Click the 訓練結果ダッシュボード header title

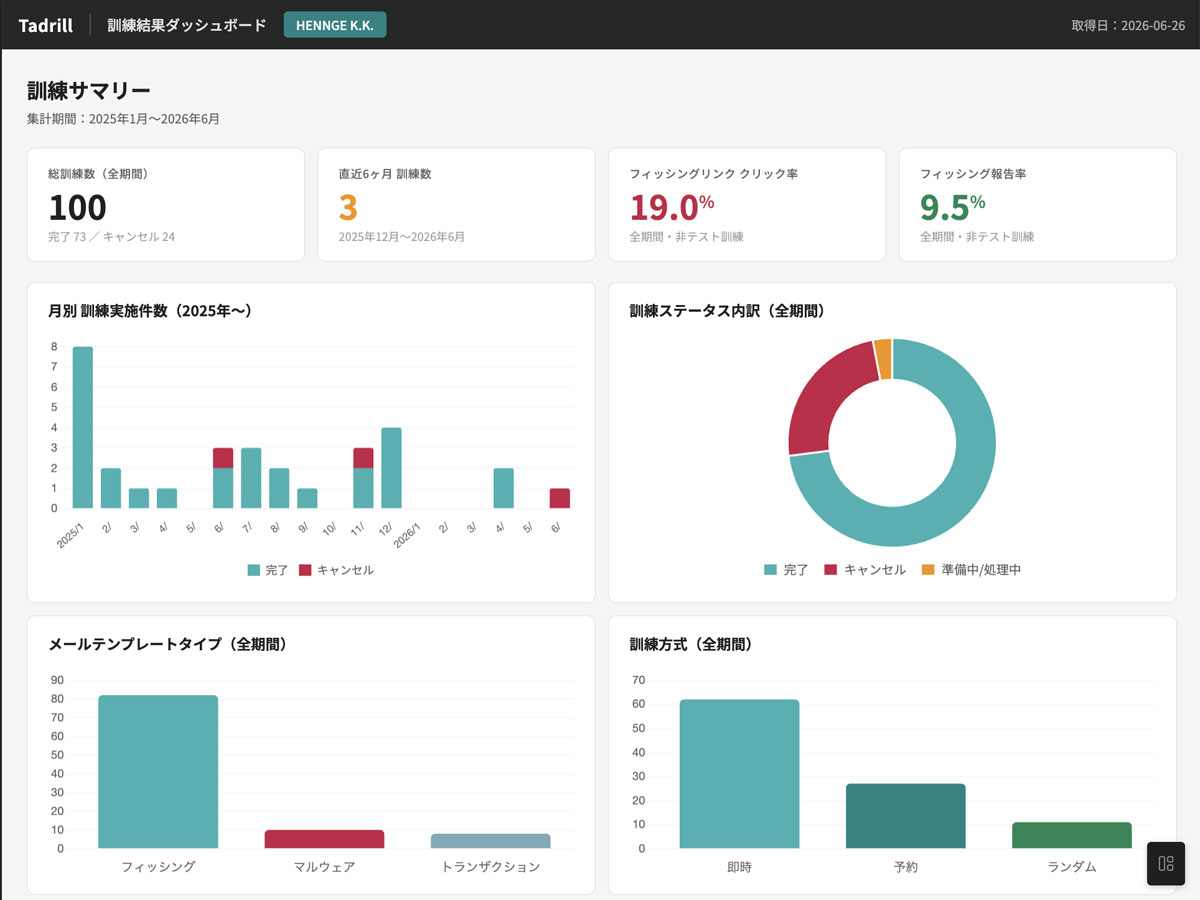(187, 25)
